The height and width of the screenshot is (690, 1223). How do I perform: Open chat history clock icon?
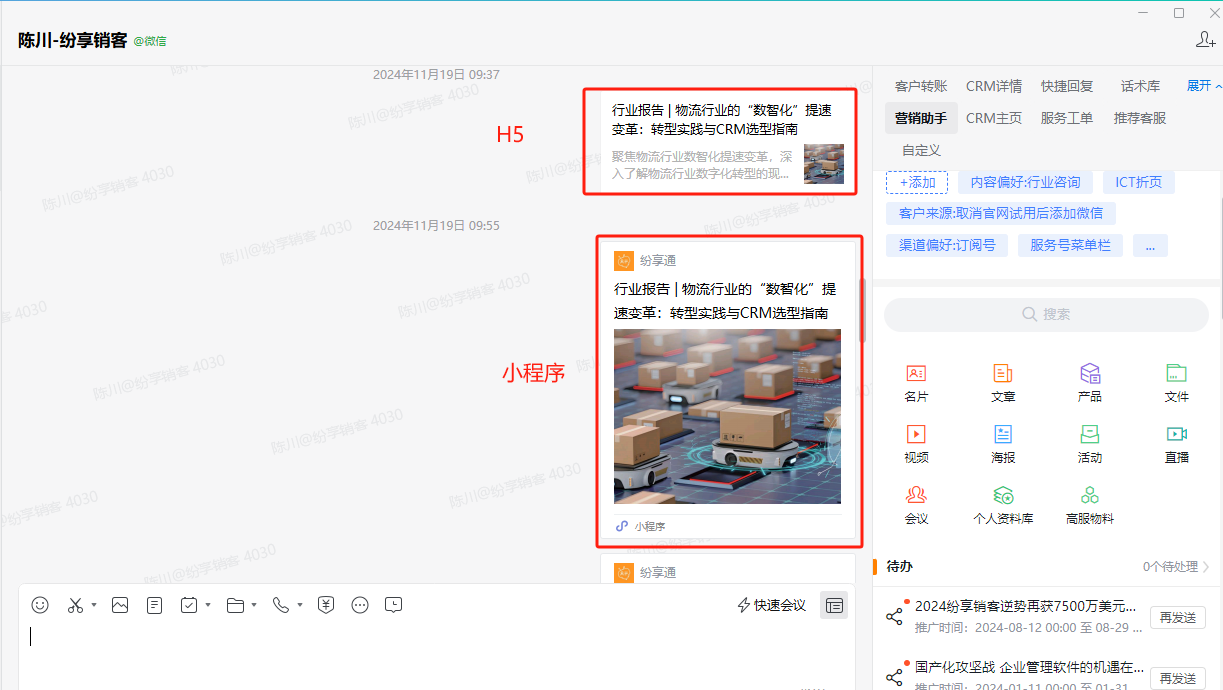(x=394, y=605)
